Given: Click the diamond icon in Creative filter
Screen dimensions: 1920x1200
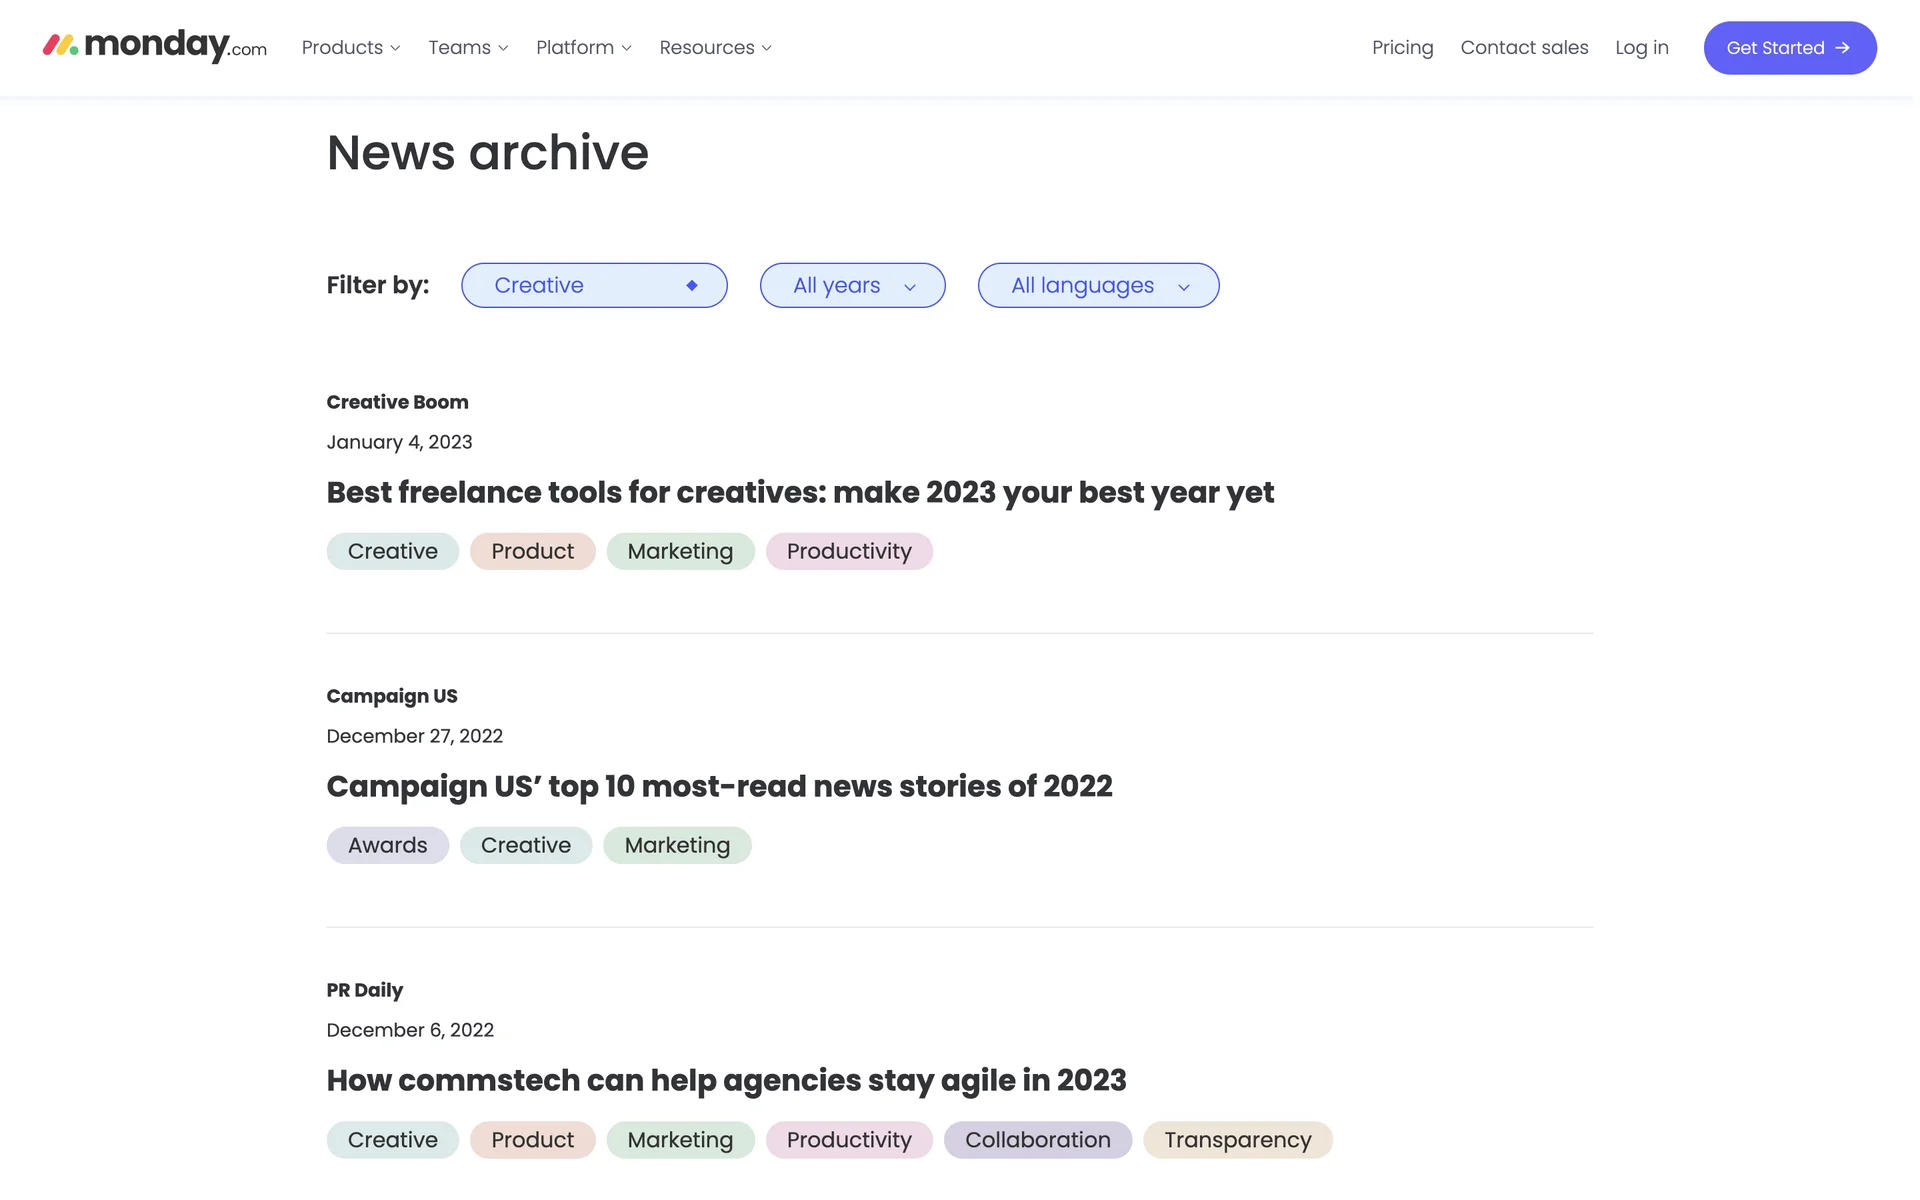Looking at the screenshot, I should click(691, 286).
